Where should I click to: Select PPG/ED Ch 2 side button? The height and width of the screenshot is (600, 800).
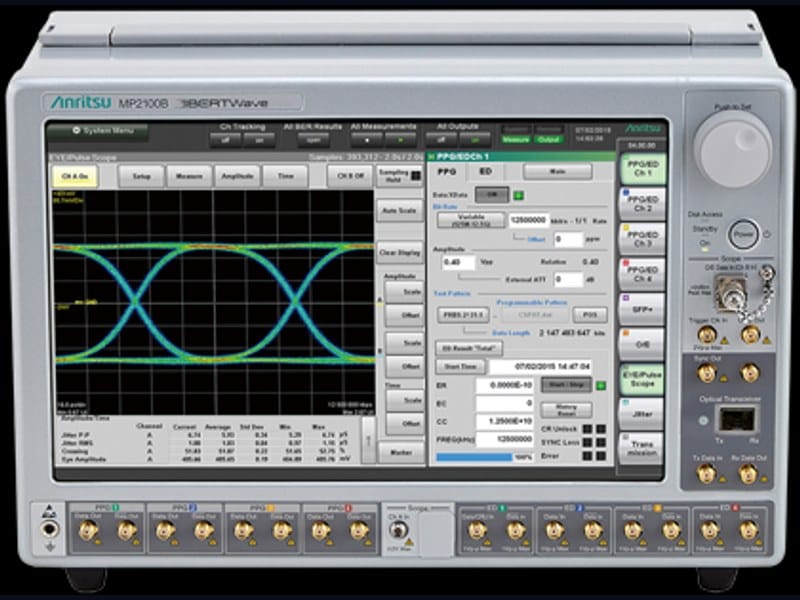tap(642, 204)
